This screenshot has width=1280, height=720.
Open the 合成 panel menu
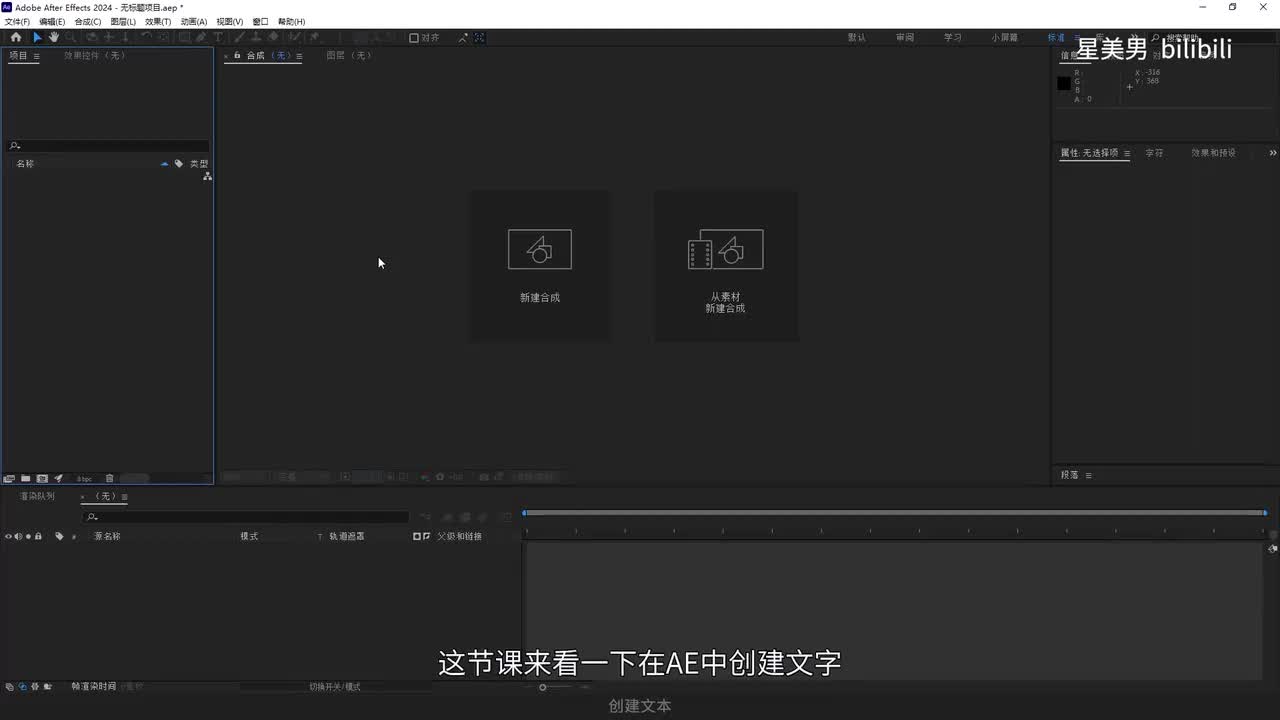click(x=298, y=55)
